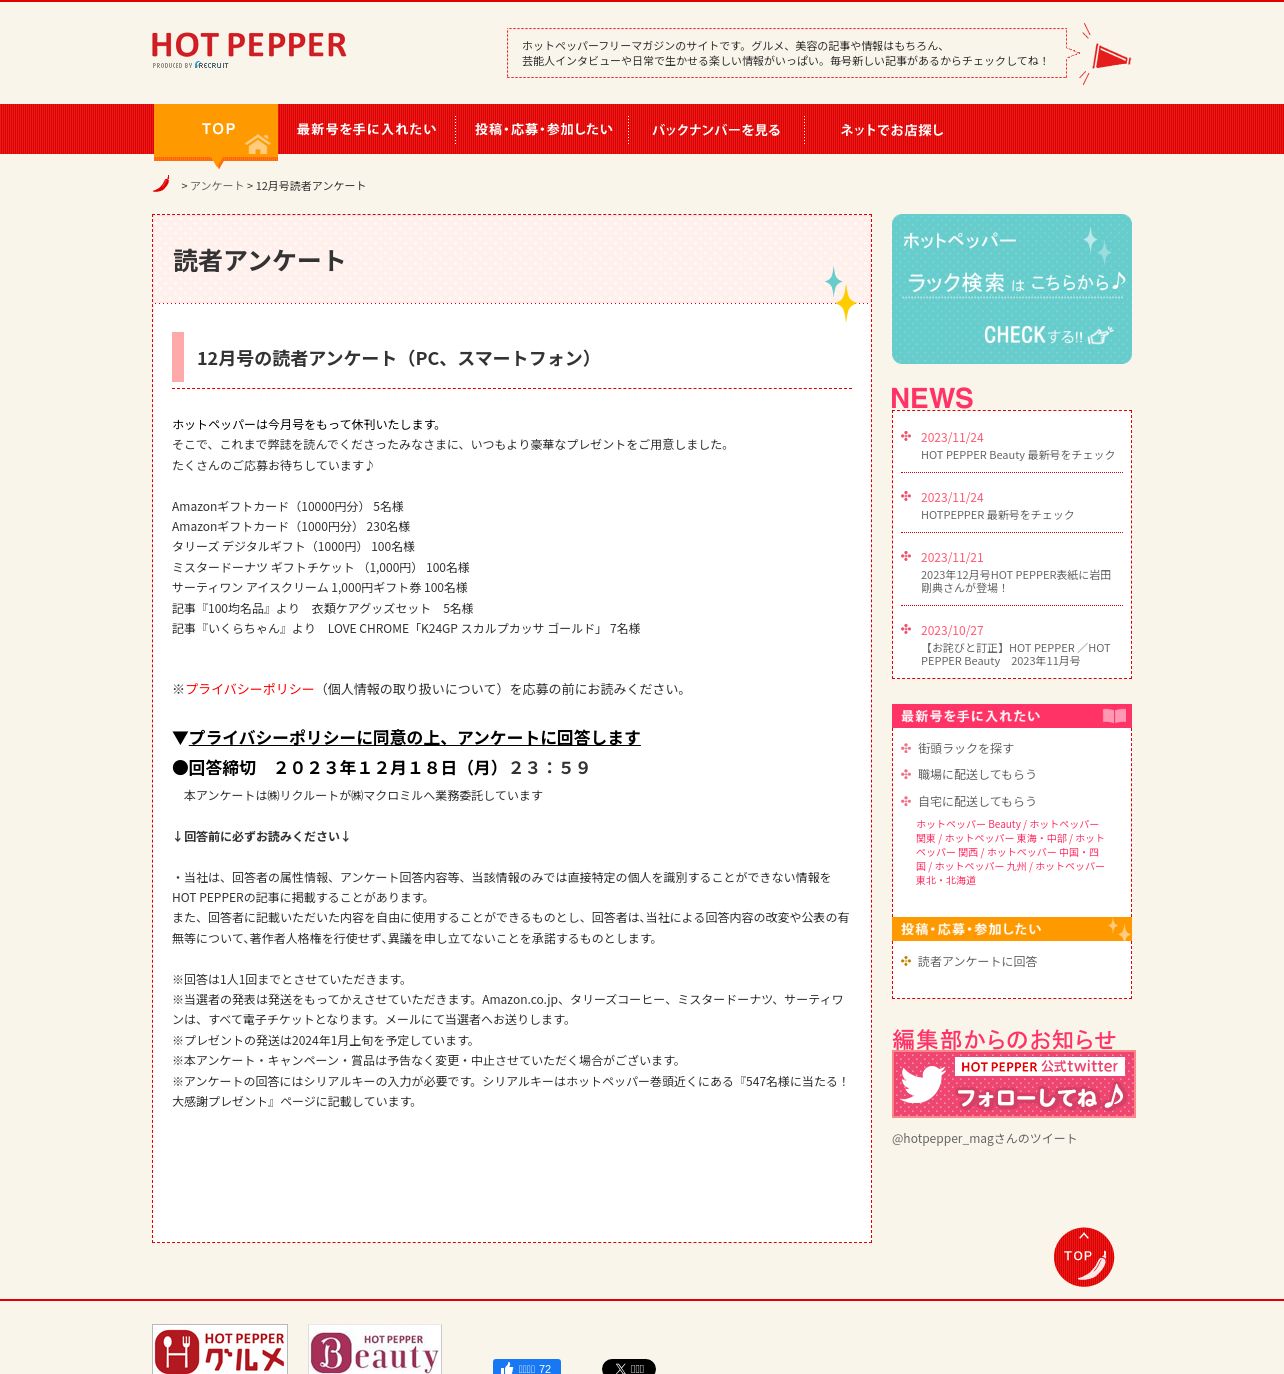Image resolution: width=1284 pixels, height=1374 pixels.
Task: Go to アンケート breadcrumb link
Action: coord(217,186)
